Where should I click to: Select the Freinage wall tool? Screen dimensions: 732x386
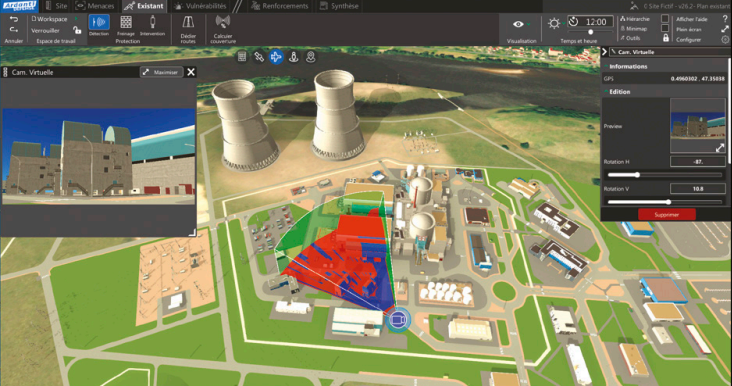pos(126,22)
